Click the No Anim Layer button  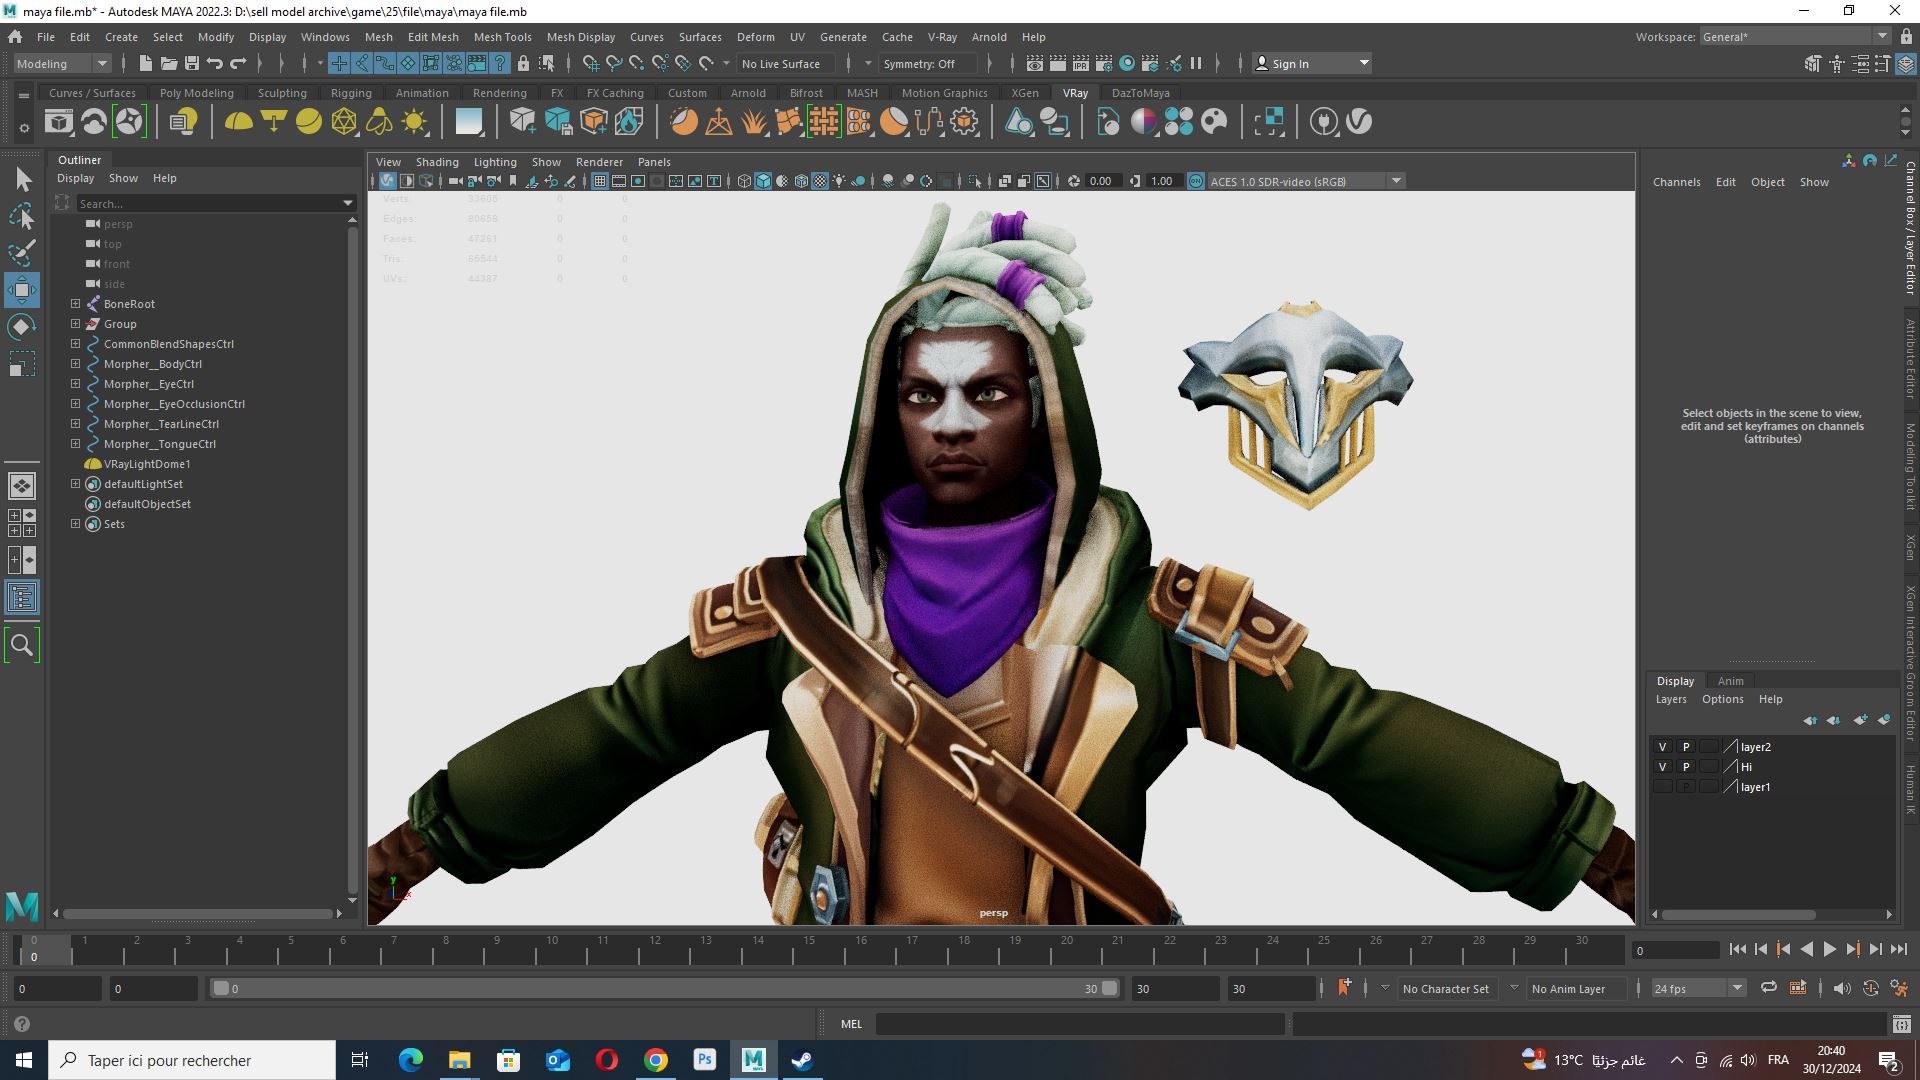(1568, 989)
